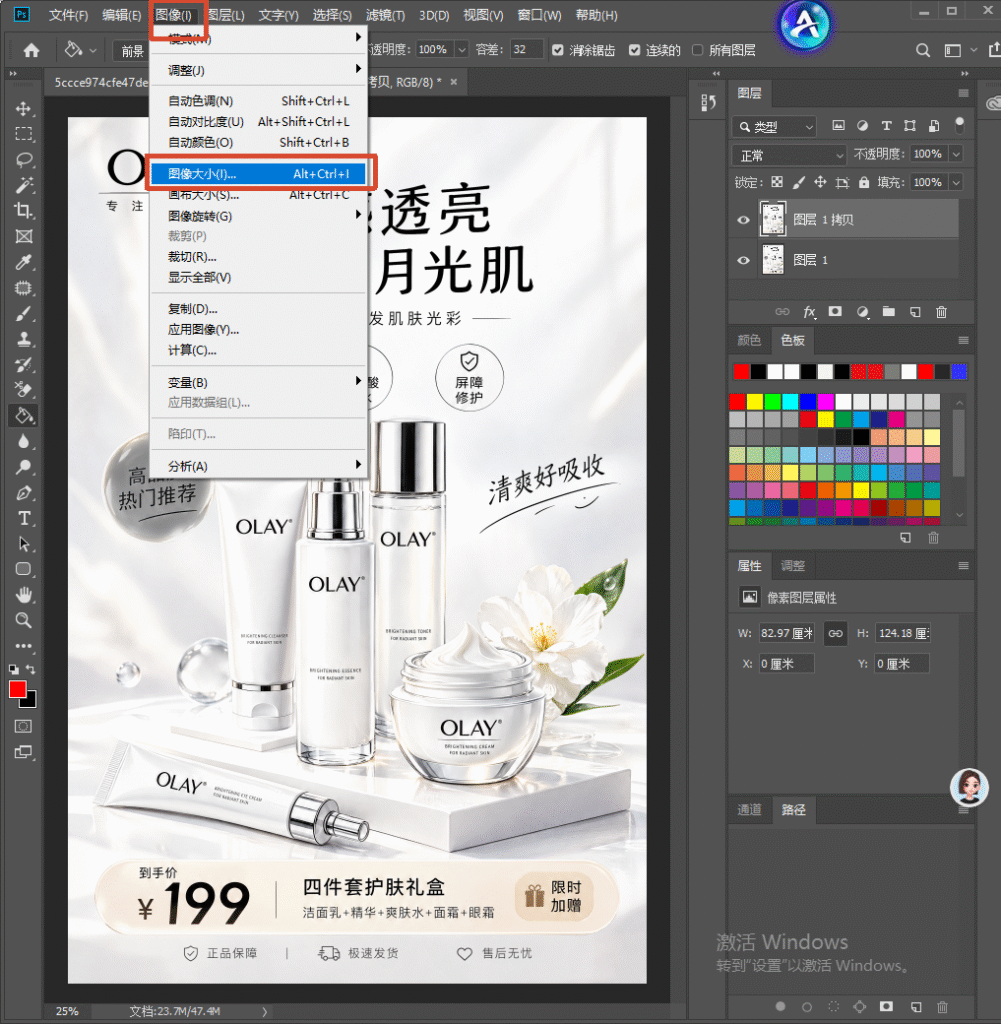Choose 图像大小(I)... menu entry
Image resolution: width=1001 pixels, height=1024 pixels.
point(259,174)
